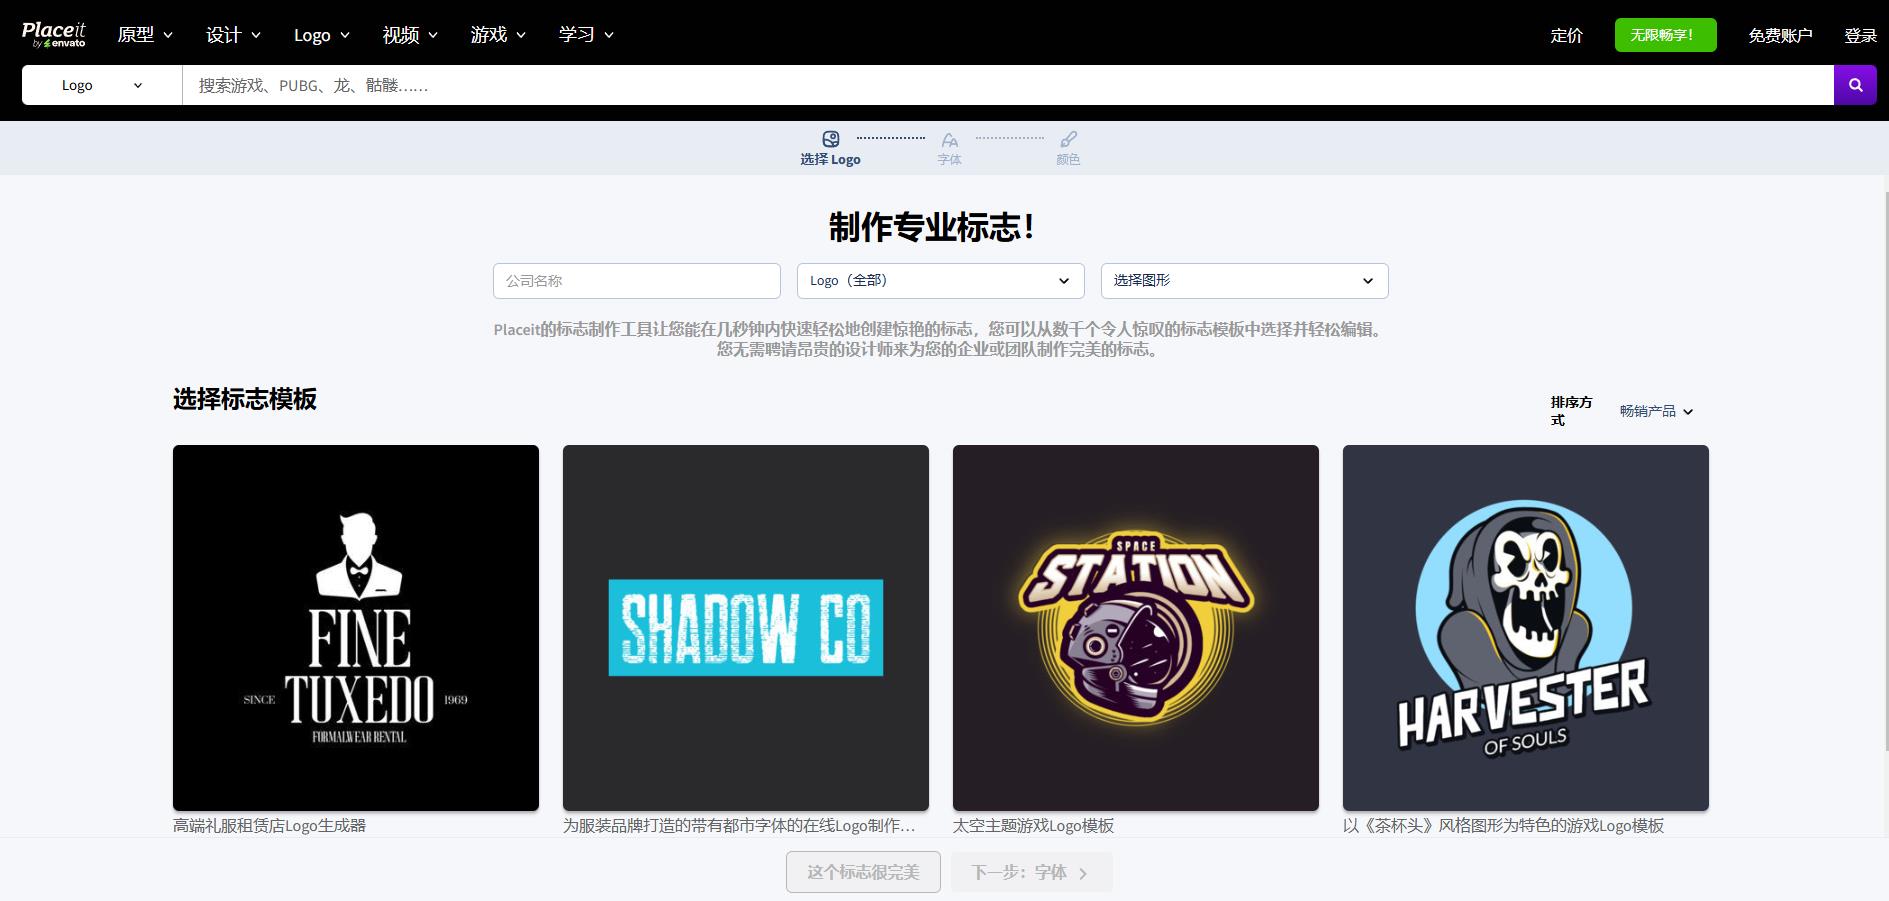Click the purple search magnifier icon

(1854, 85)
